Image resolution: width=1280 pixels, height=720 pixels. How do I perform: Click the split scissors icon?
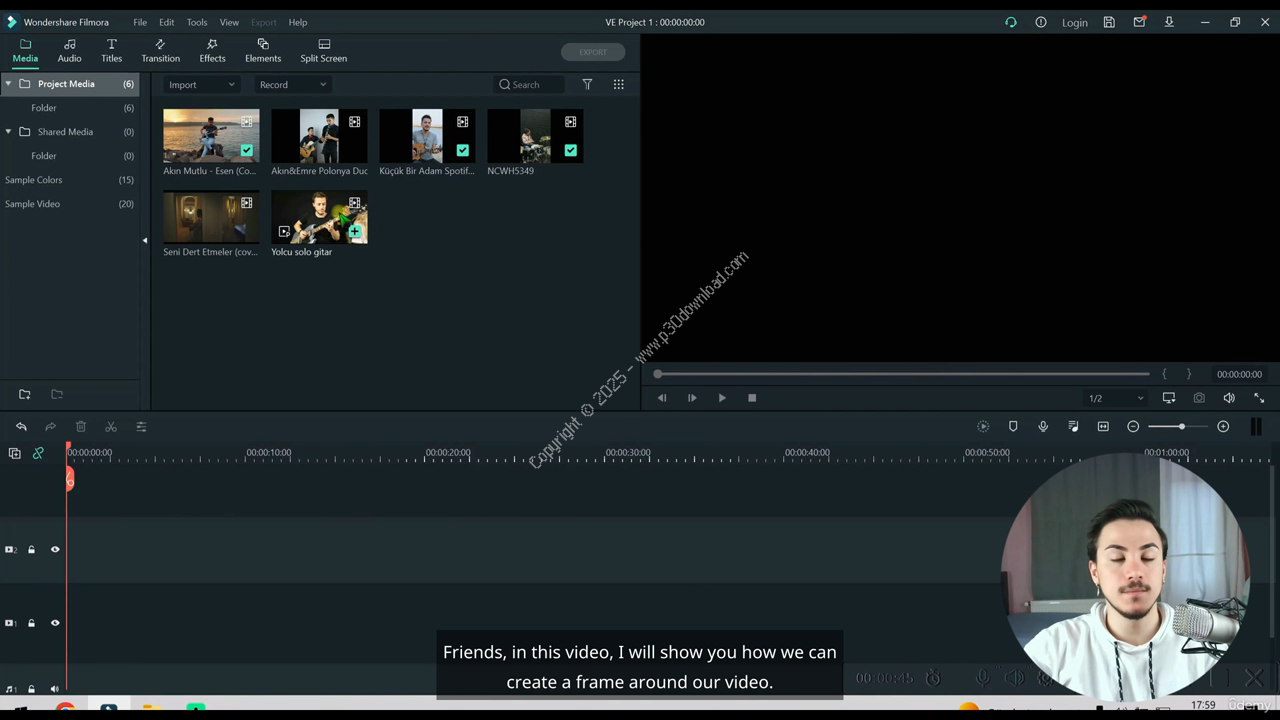111,427
